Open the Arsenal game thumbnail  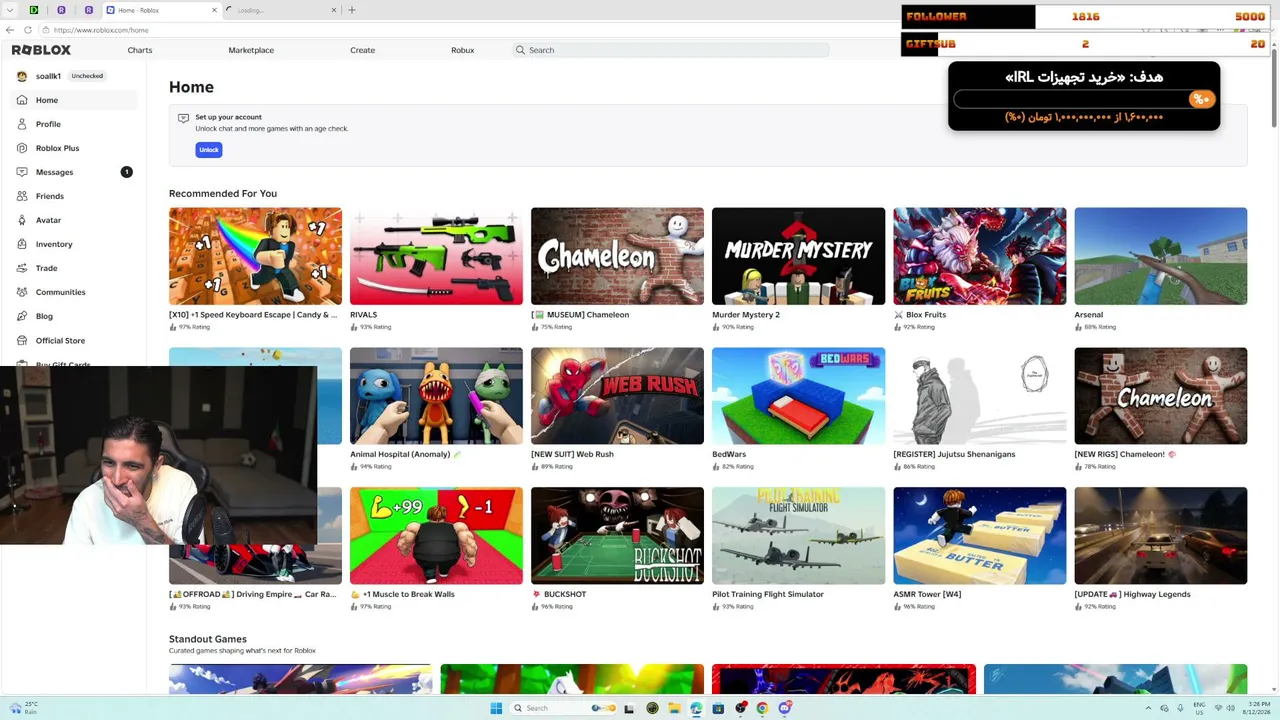point(1160,256)
